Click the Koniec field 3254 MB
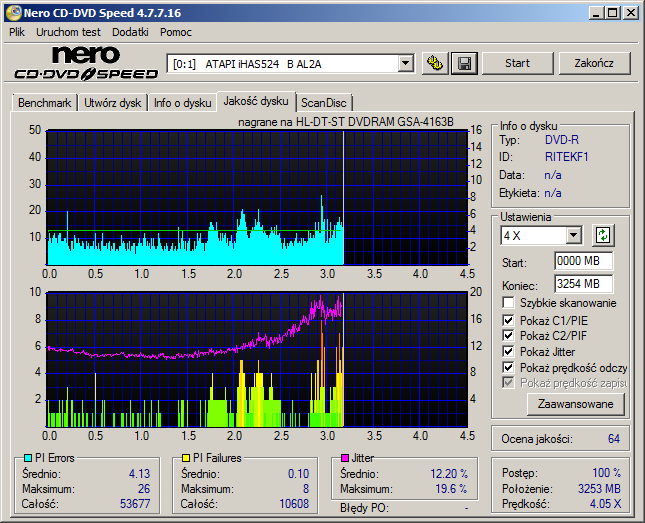 (x=583, y=284)
